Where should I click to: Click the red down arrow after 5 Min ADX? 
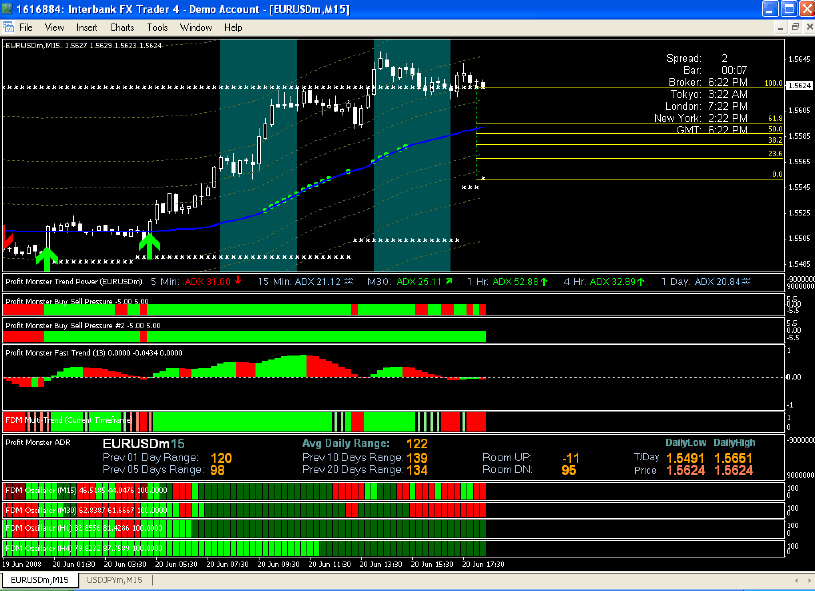tap(238, 281)
